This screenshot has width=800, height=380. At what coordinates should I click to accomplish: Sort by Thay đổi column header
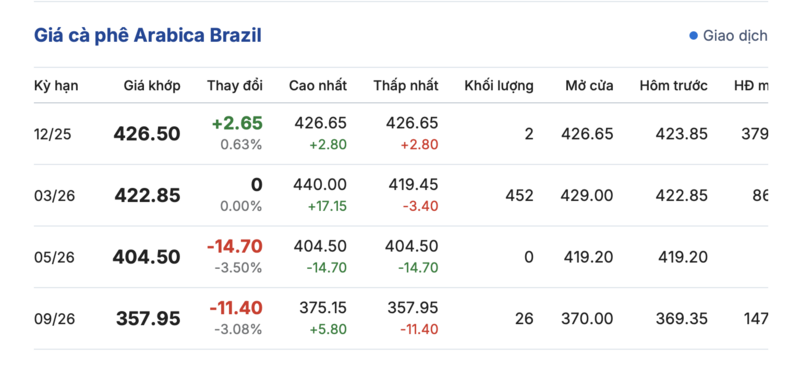235,86
